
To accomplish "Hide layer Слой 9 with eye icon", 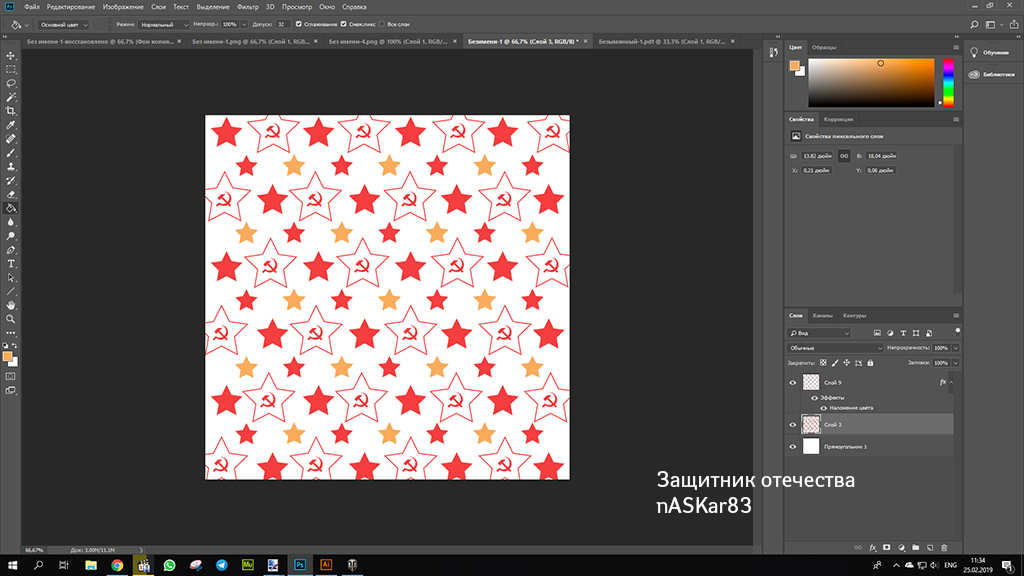I will point(793,382).
